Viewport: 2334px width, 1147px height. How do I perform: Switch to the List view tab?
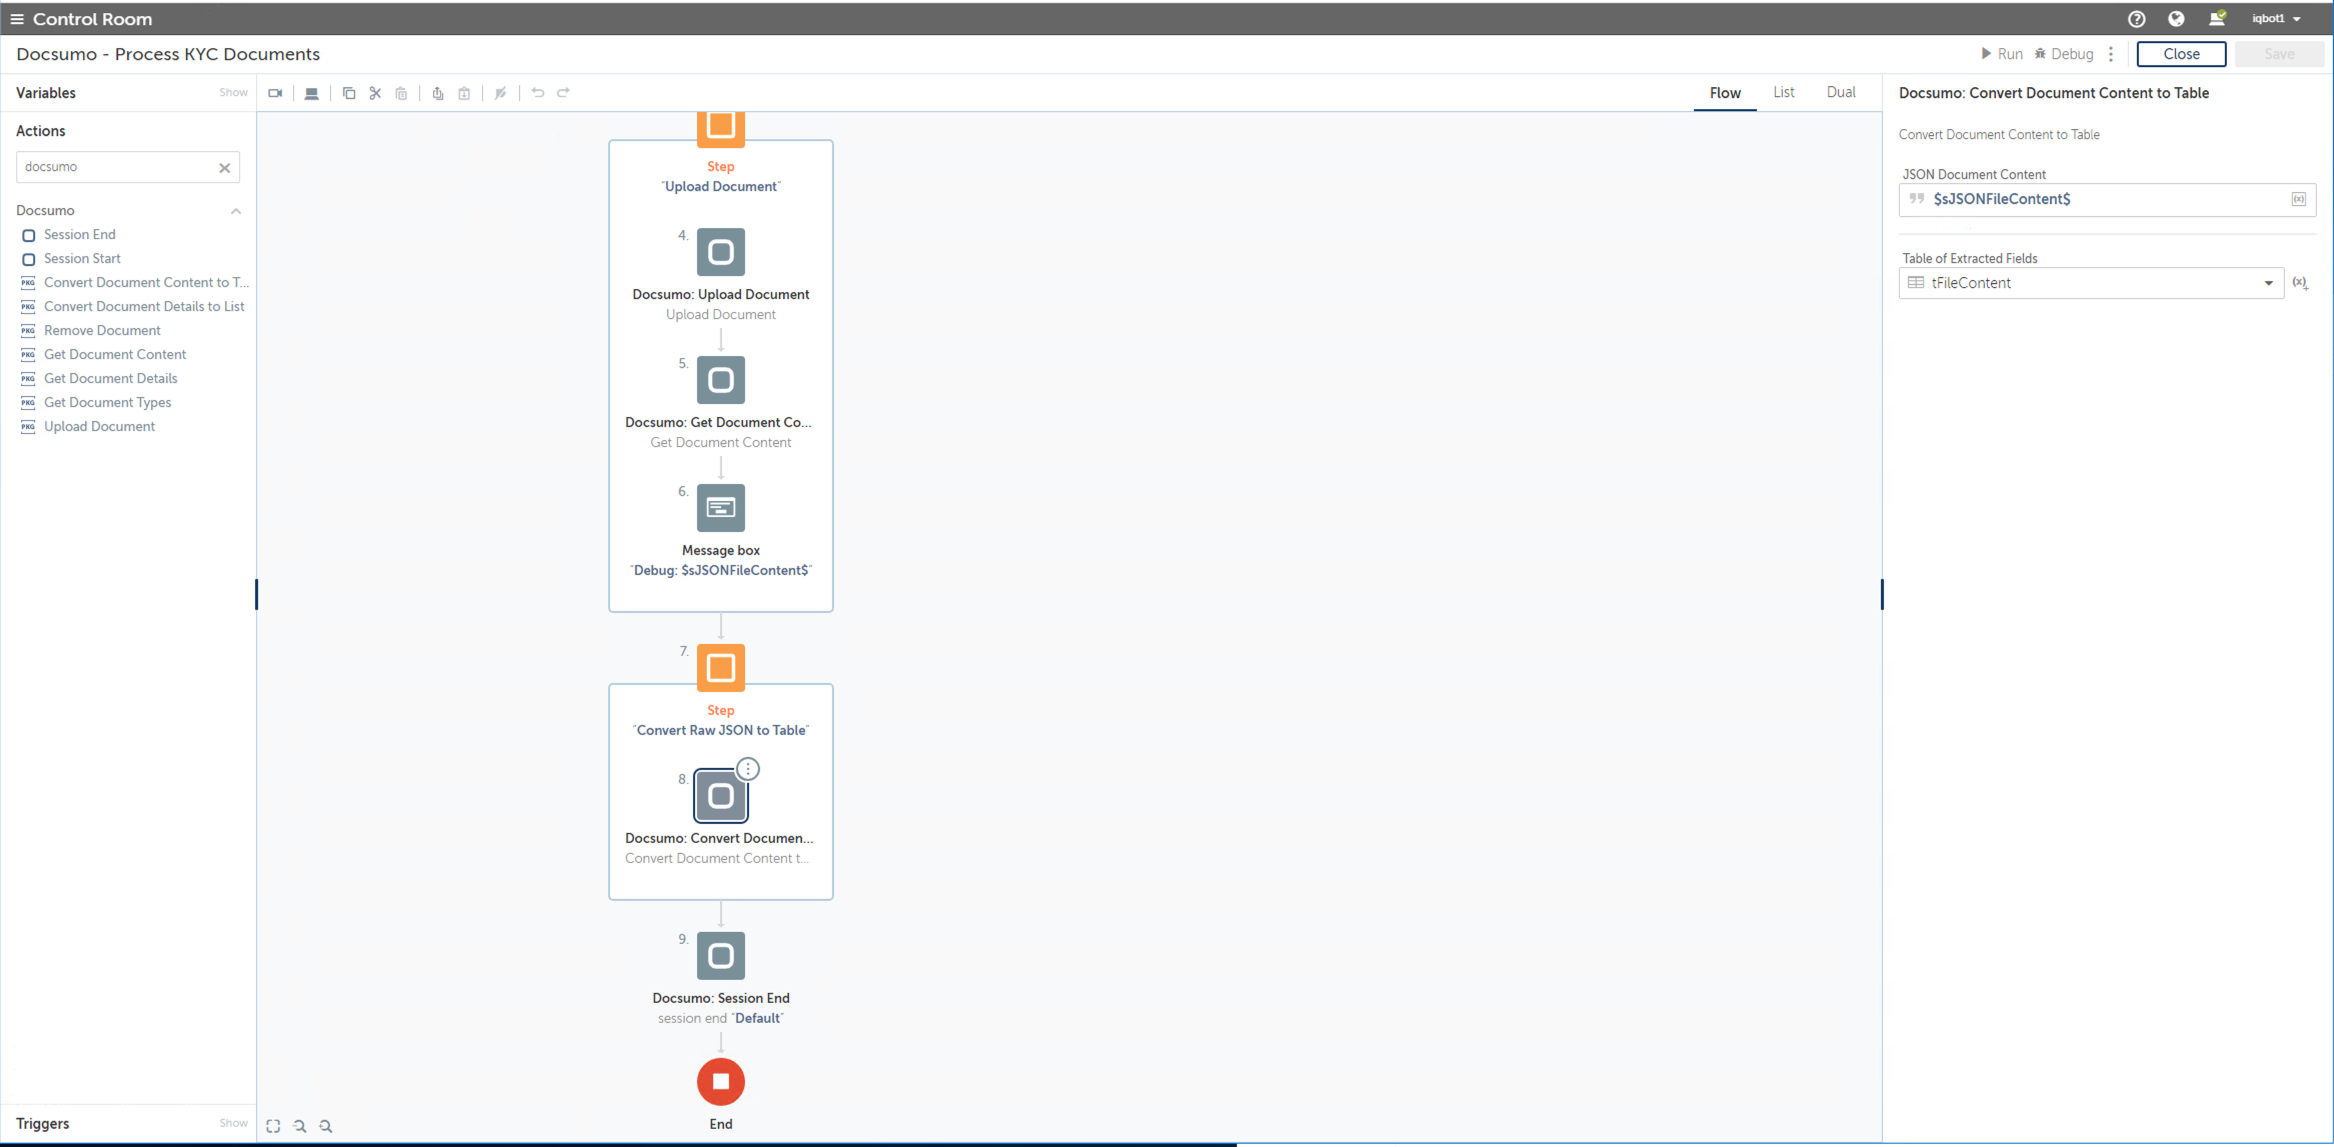(1783, 92)
